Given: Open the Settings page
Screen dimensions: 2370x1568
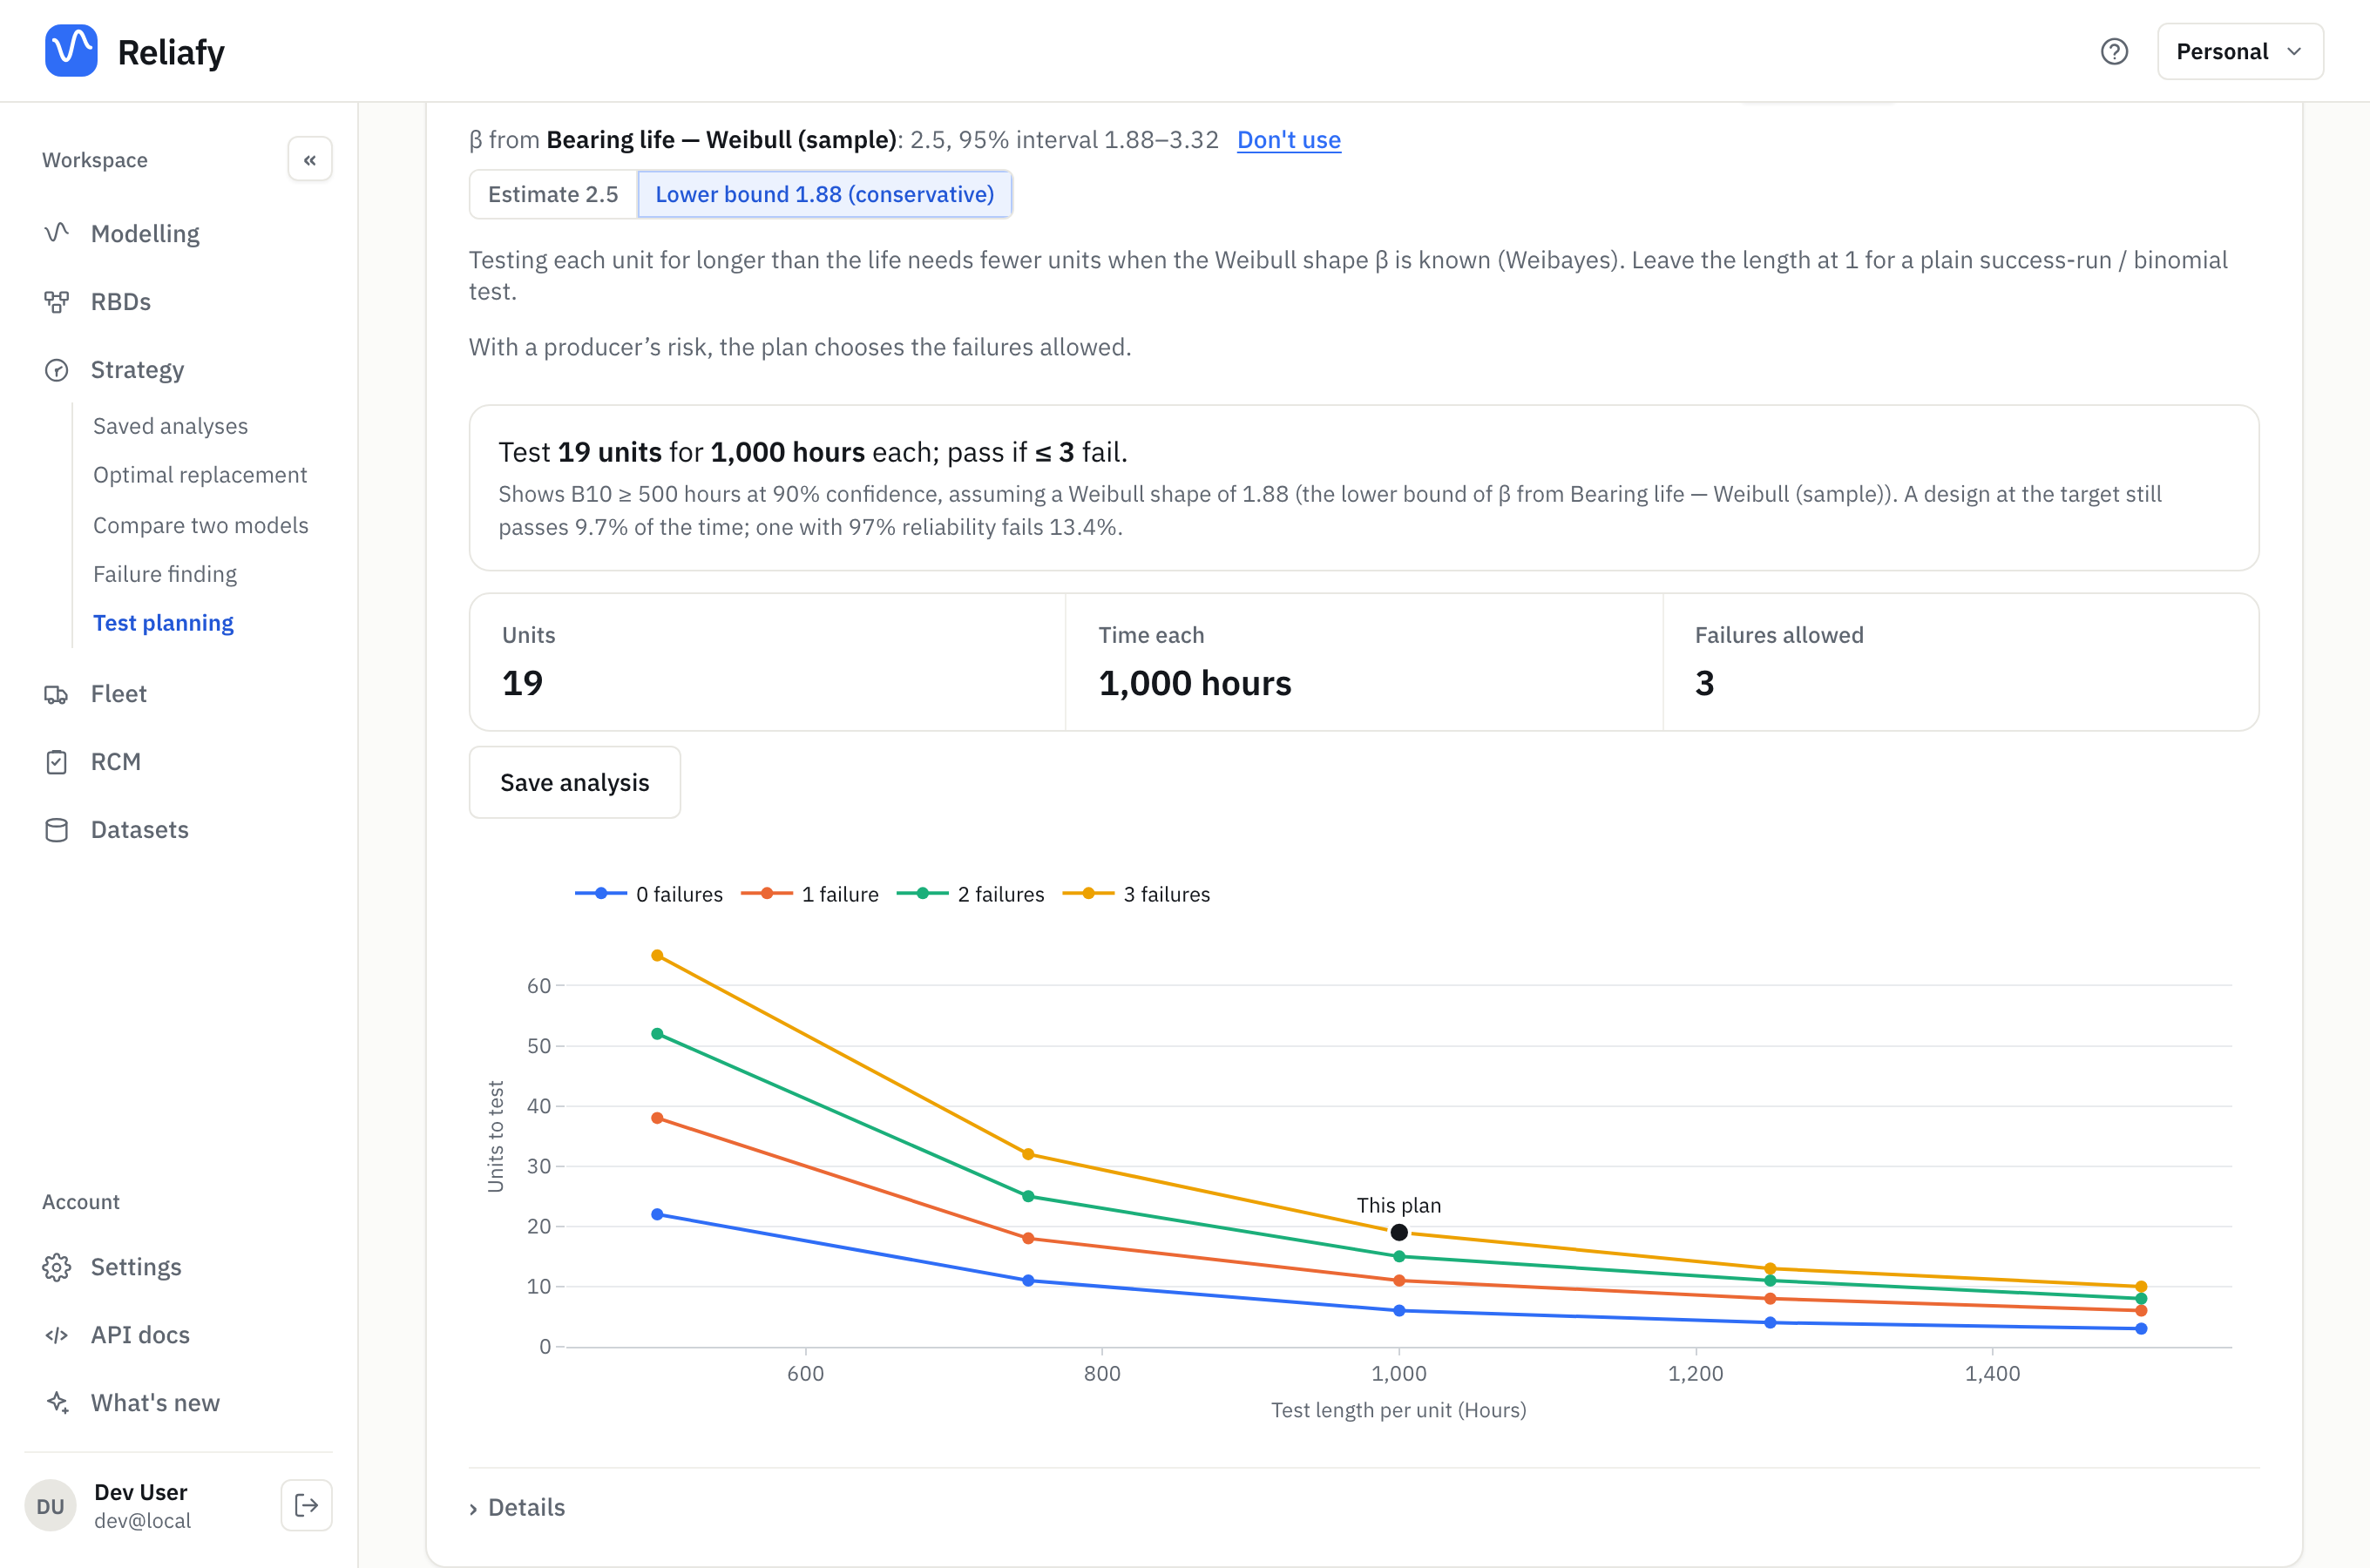Looking at the screenshot, I should tap(136, 1267).
